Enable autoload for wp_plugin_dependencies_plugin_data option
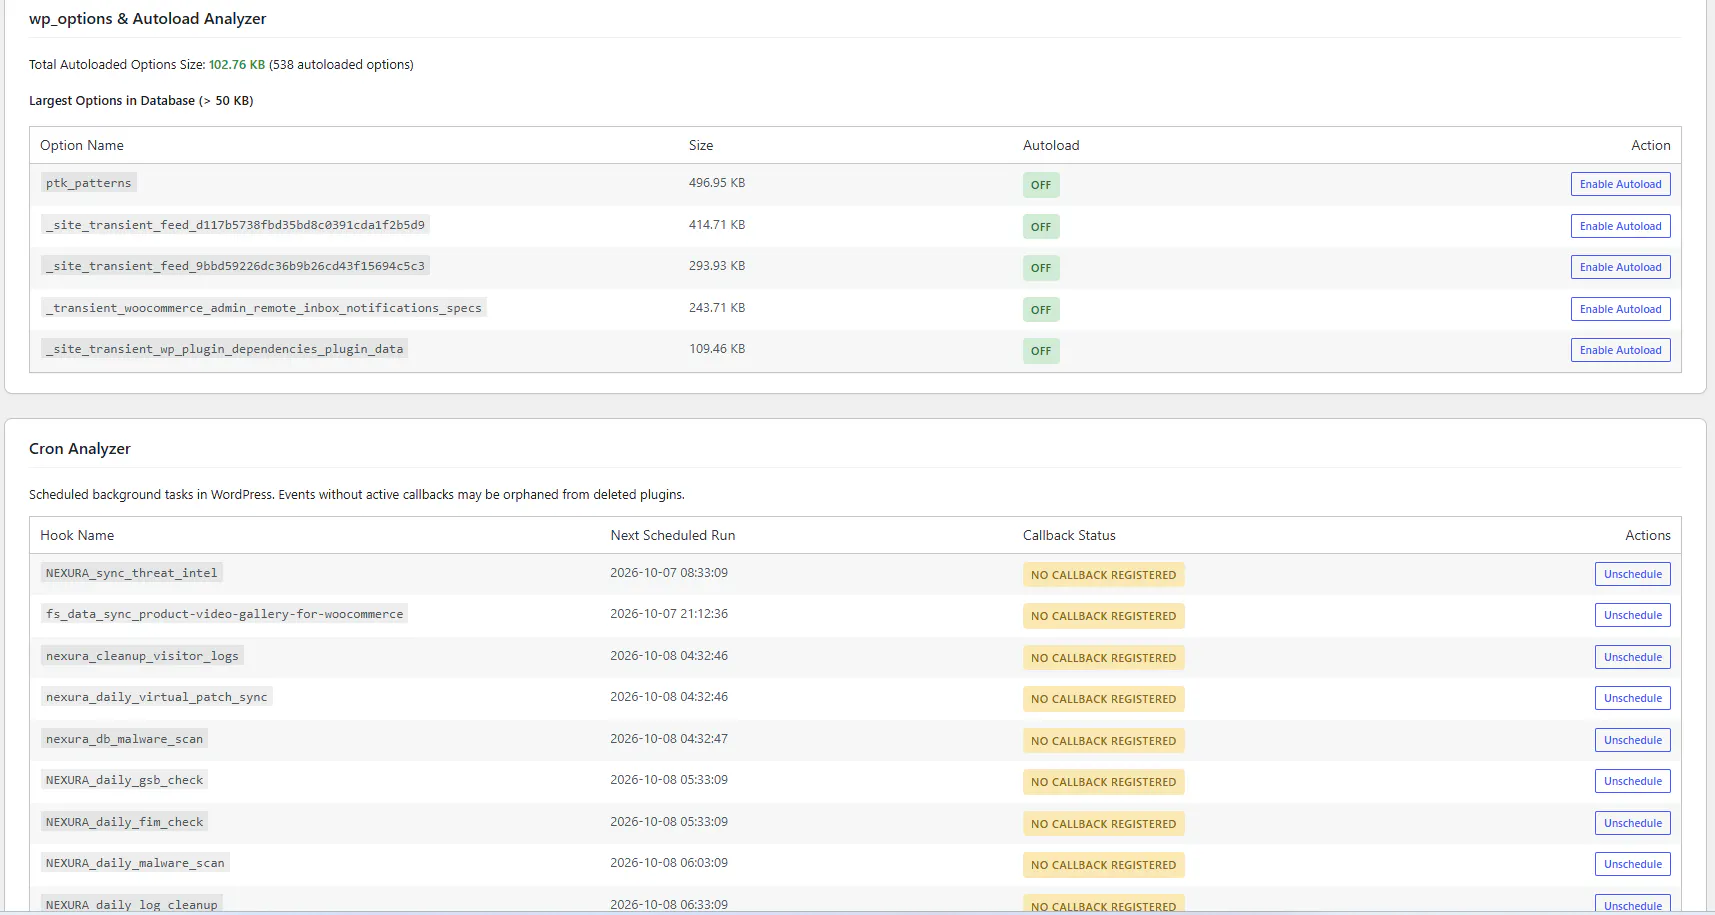Viewport: 1715px width, 915px height. 1620,350
